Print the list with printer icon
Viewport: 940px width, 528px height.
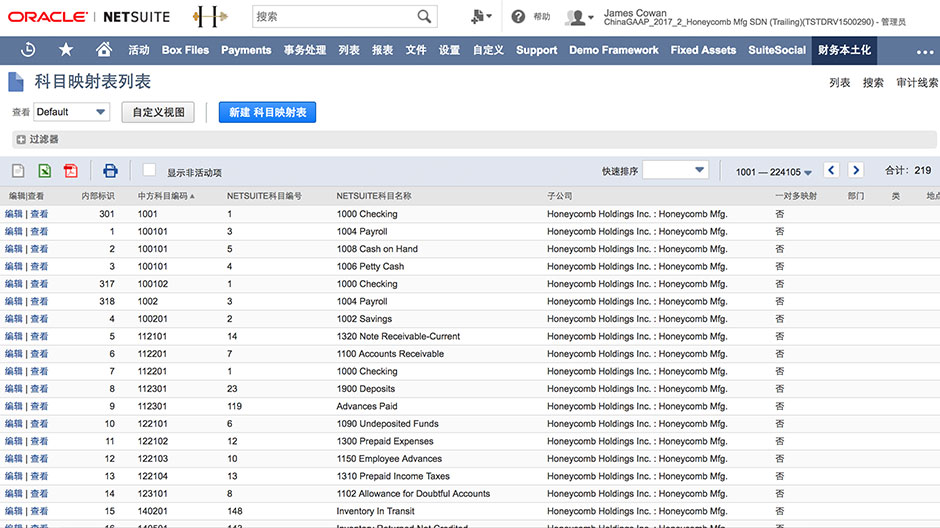tap(110, 171)
